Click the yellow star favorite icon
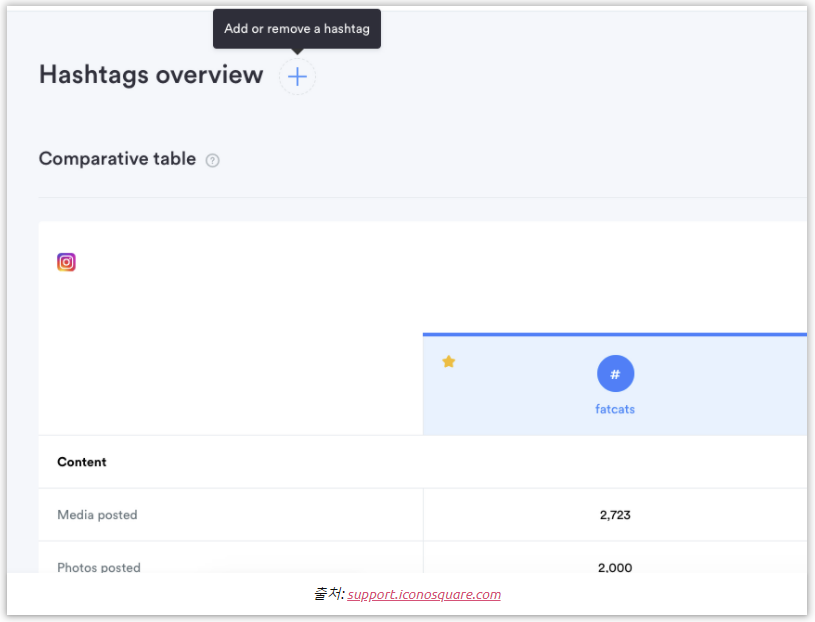 (448, 361)
